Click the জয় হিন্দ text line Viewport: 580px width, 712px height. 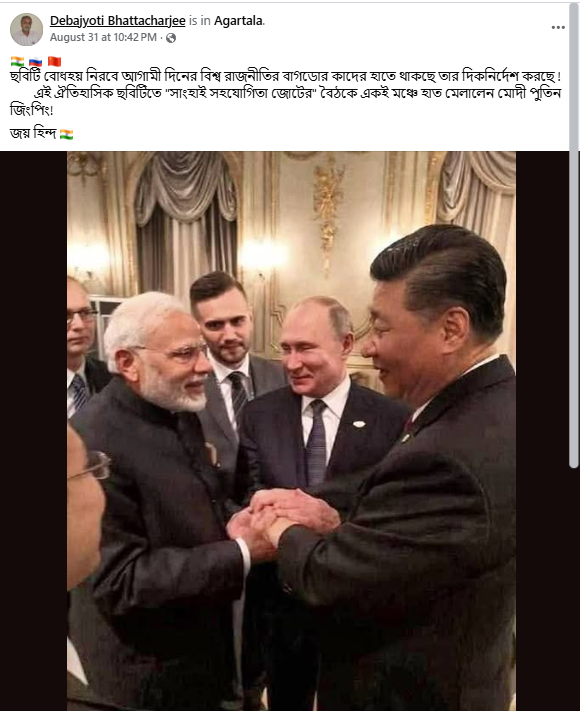point(33,134)
